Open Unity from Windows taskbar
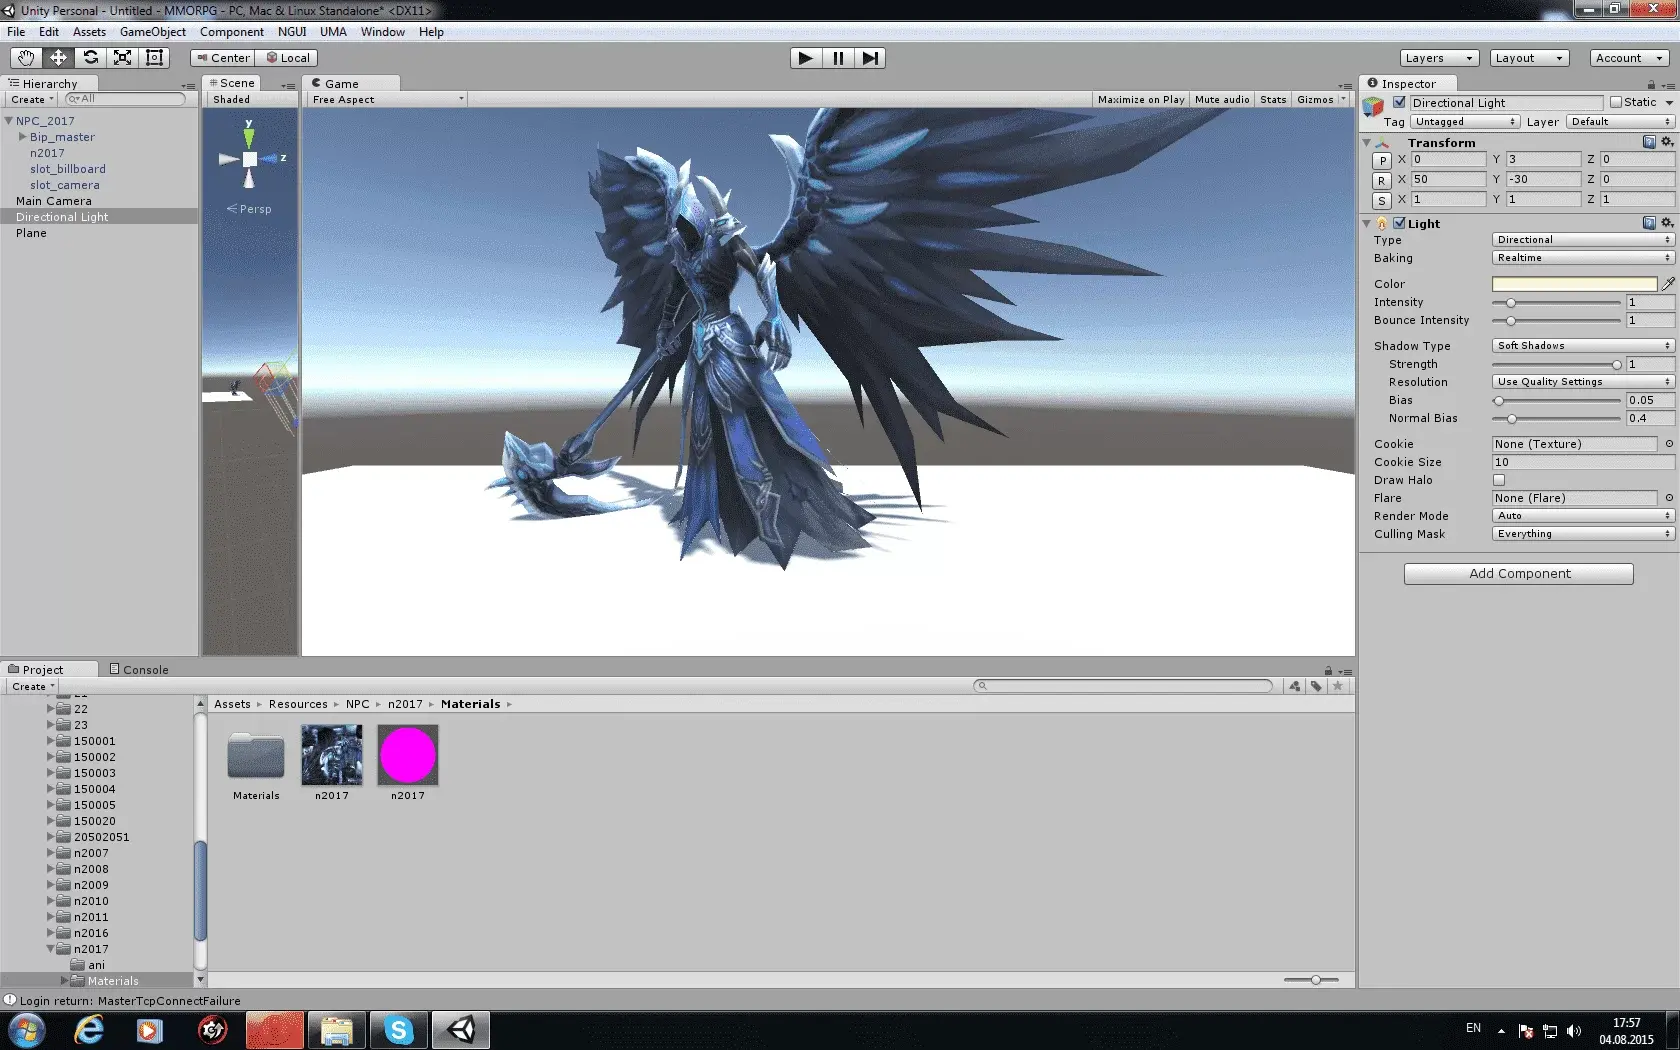This screenshot has width=1680, height=1050. click(x=461, y=1030)
